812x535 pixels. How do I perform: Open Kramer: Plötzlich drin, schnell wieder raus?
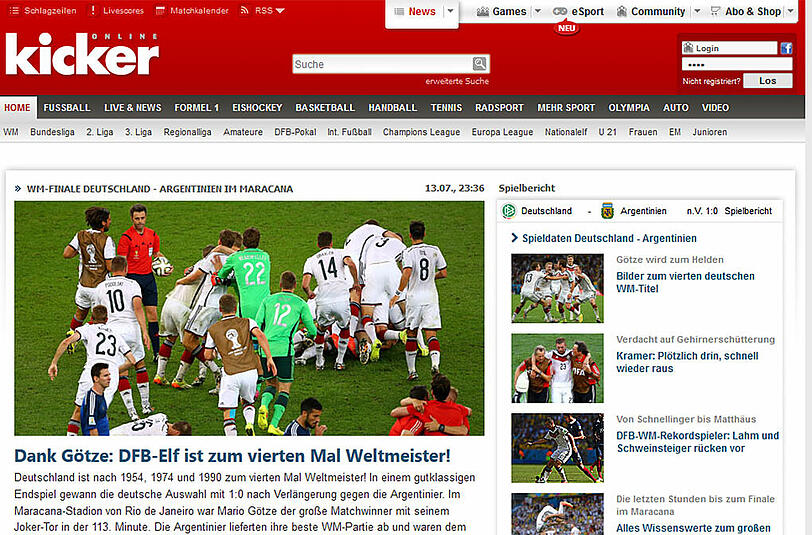tap(687, 362)
